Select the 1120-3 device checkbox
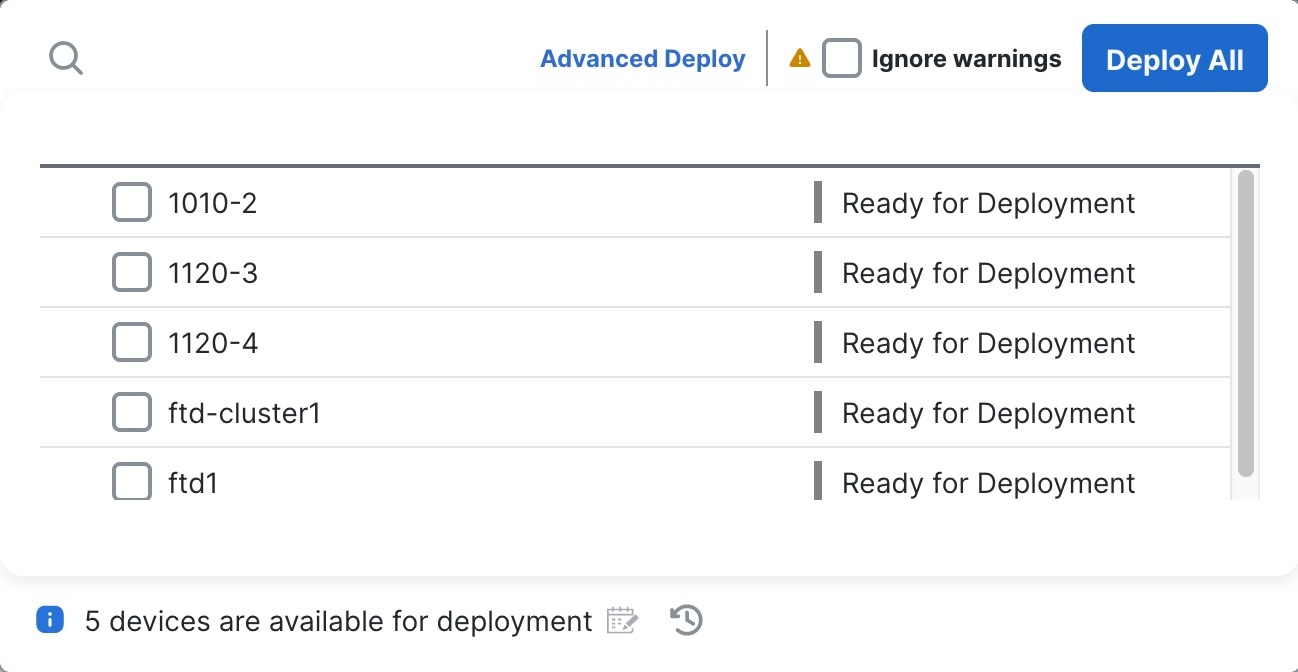 [131, 272]
